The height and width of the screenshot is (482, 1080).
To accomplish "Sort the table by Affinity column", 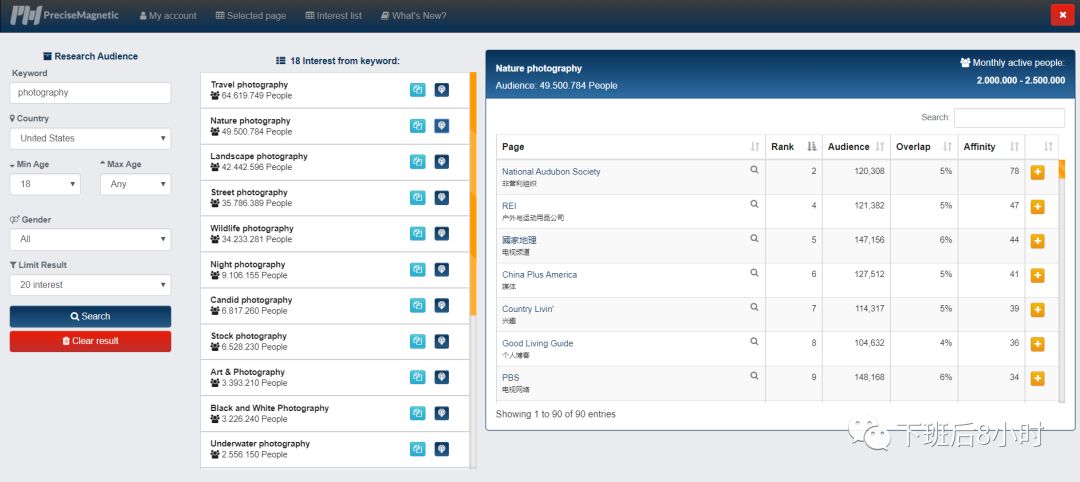I will click(x=991, y=147).
